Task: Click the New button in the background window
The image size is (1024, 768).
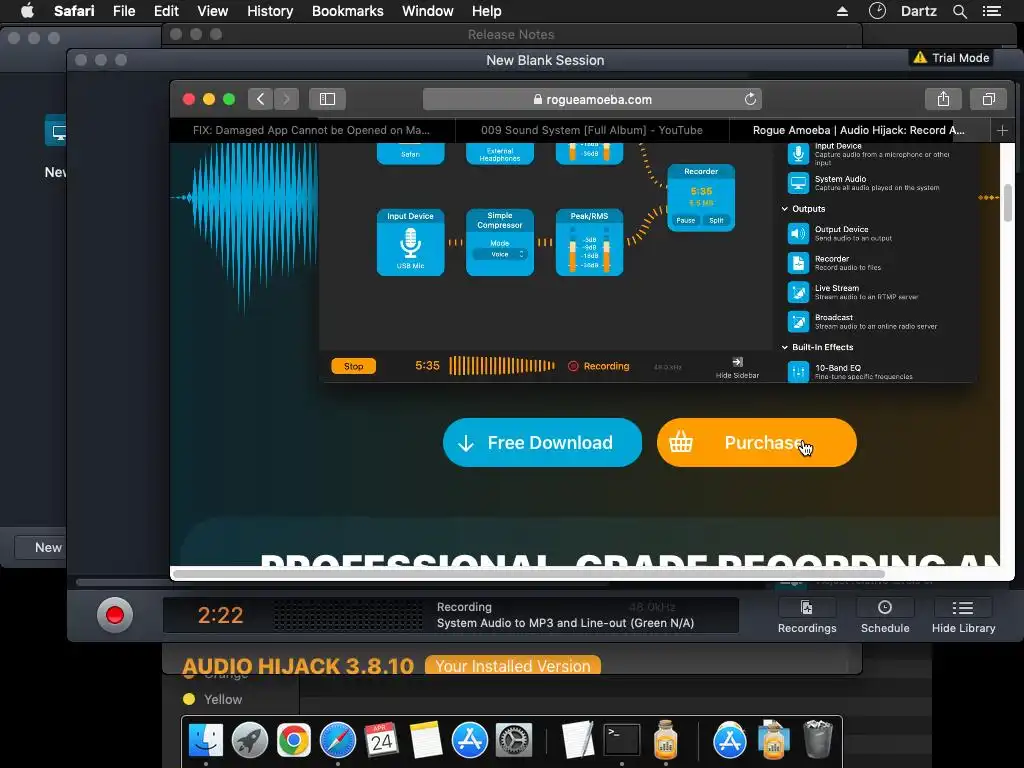Action: pos(40,547)
